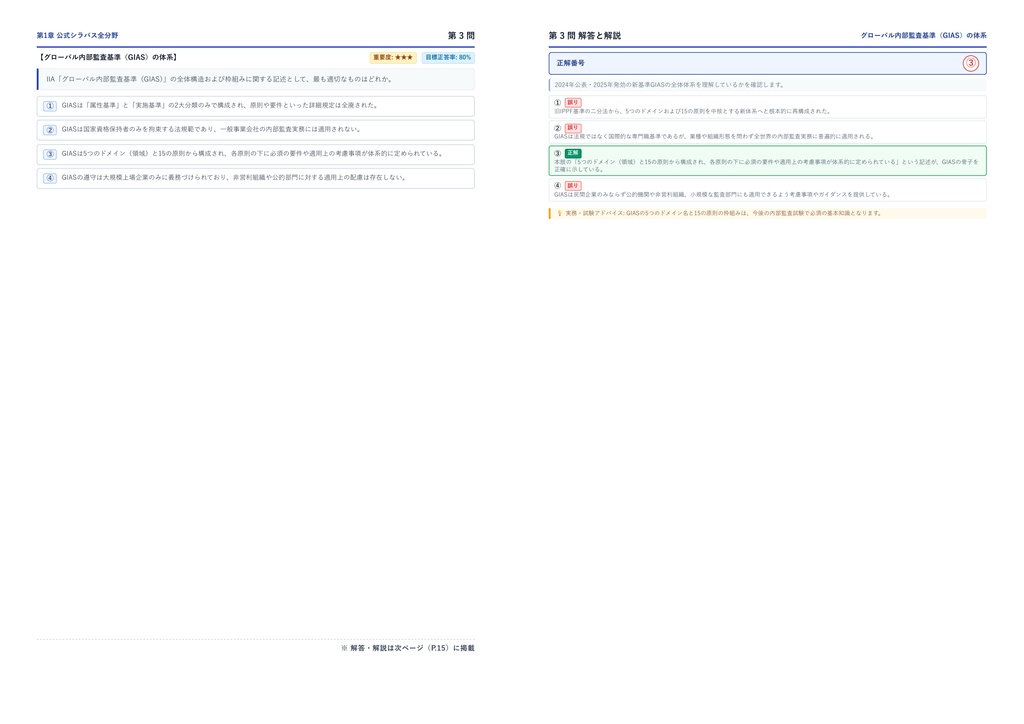Click the red 誤り badge in explanation ①
1024x724 pixels.
(573, 102)
